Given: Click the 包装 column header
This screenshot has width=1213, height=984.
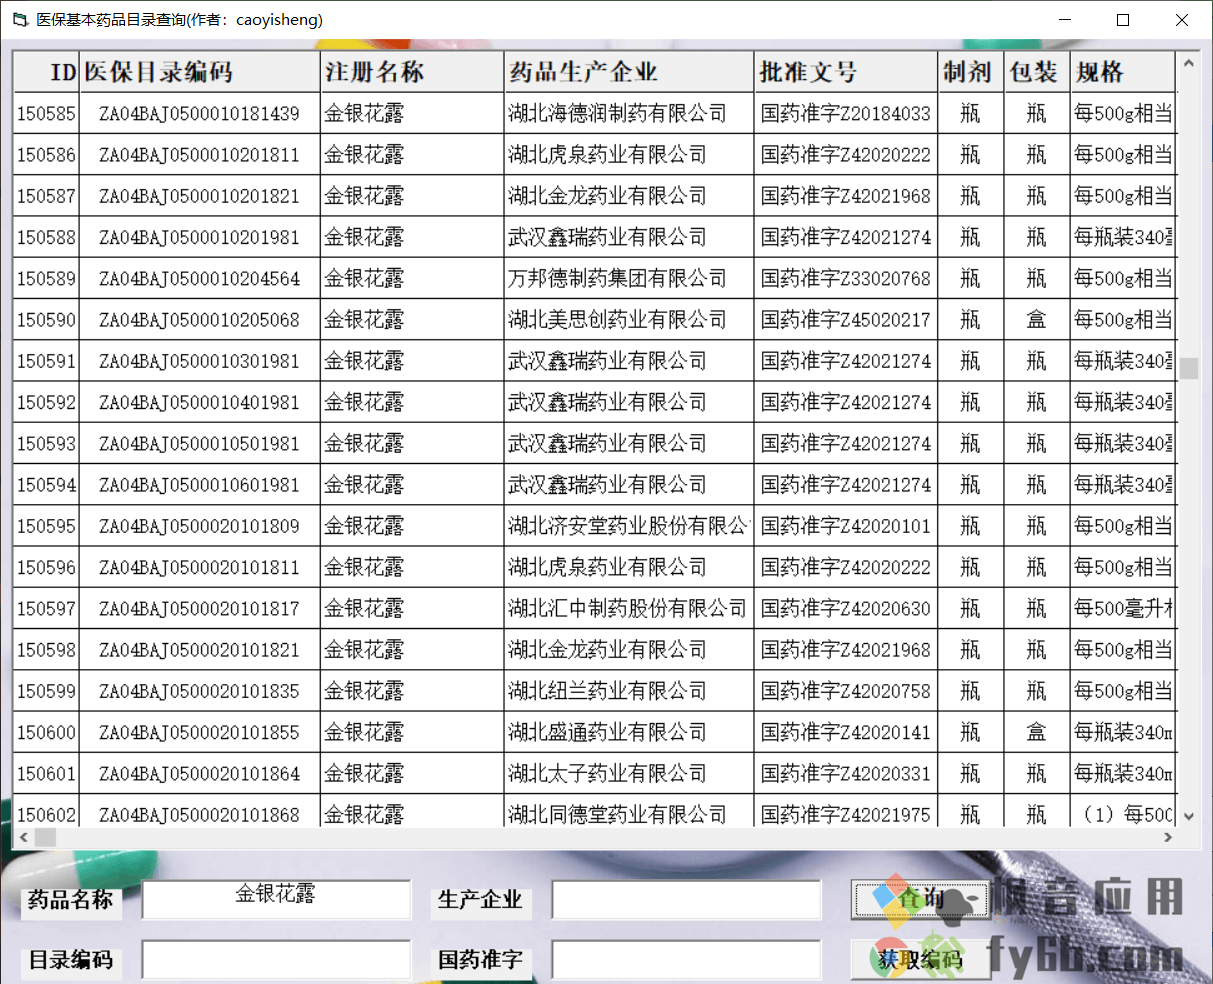Looking at the screenshot, I should [x=1036, y=72].
